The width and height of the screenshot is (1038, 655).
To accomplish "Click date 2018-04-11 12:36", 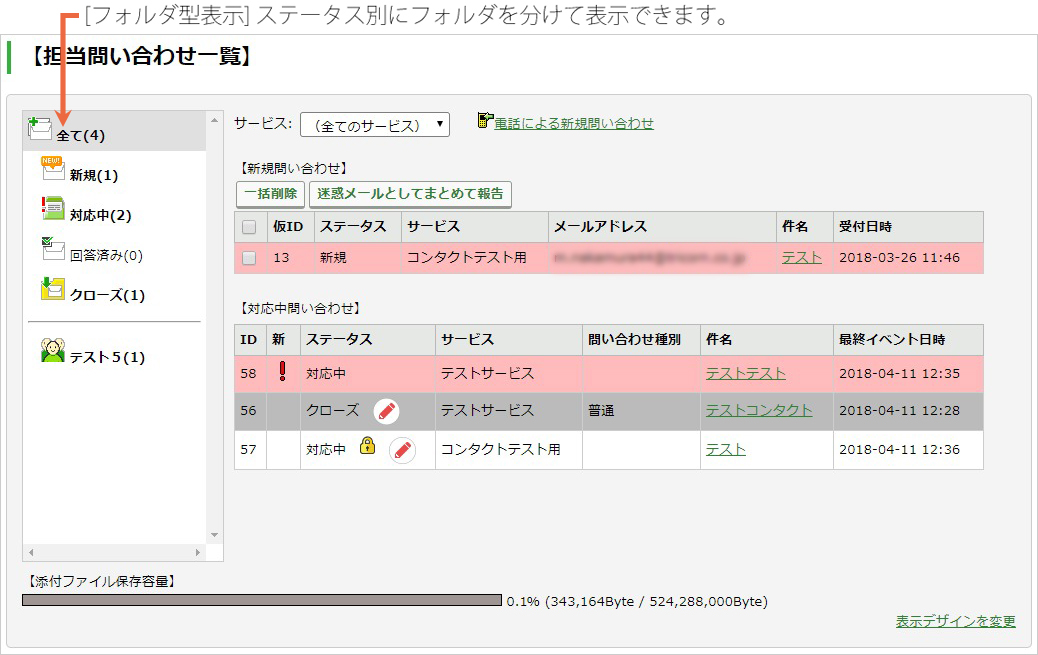I will [899, 450].
